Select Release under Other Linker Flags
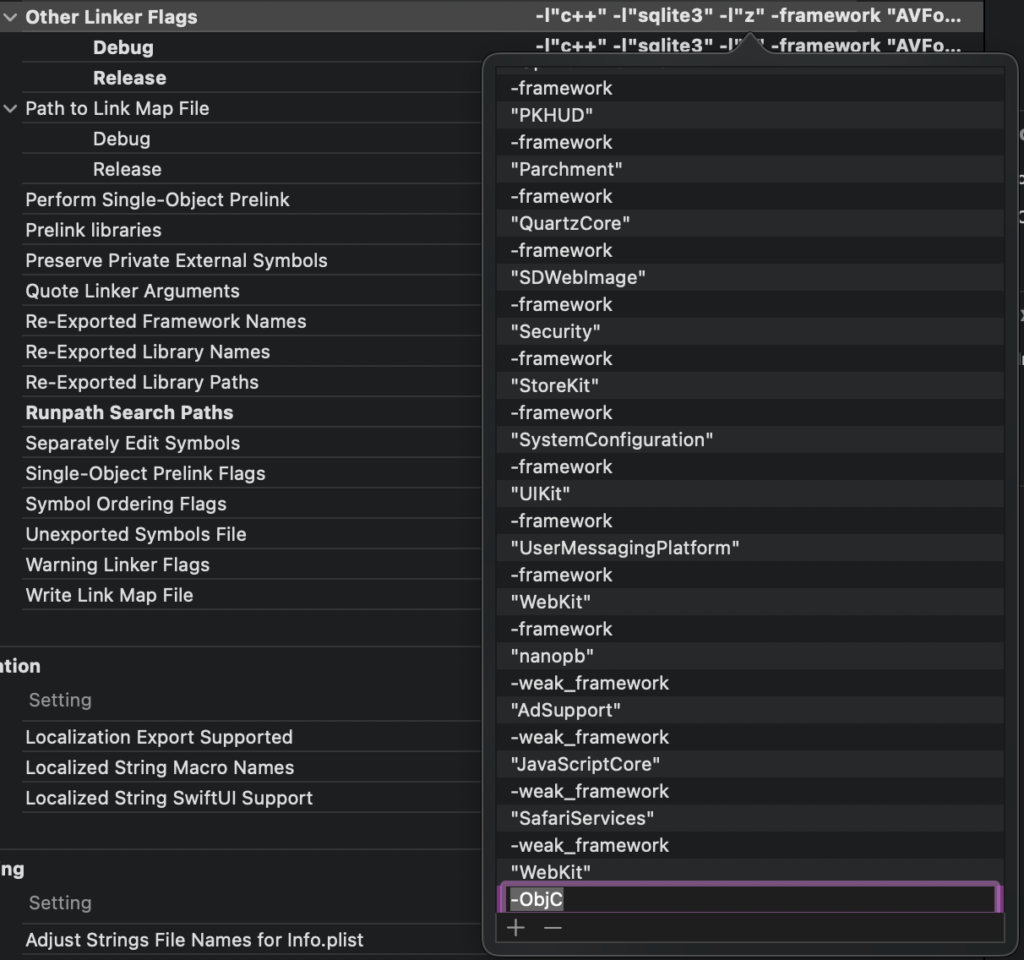The width and height of the screenshot is (1024, 960). coord(129,78)
